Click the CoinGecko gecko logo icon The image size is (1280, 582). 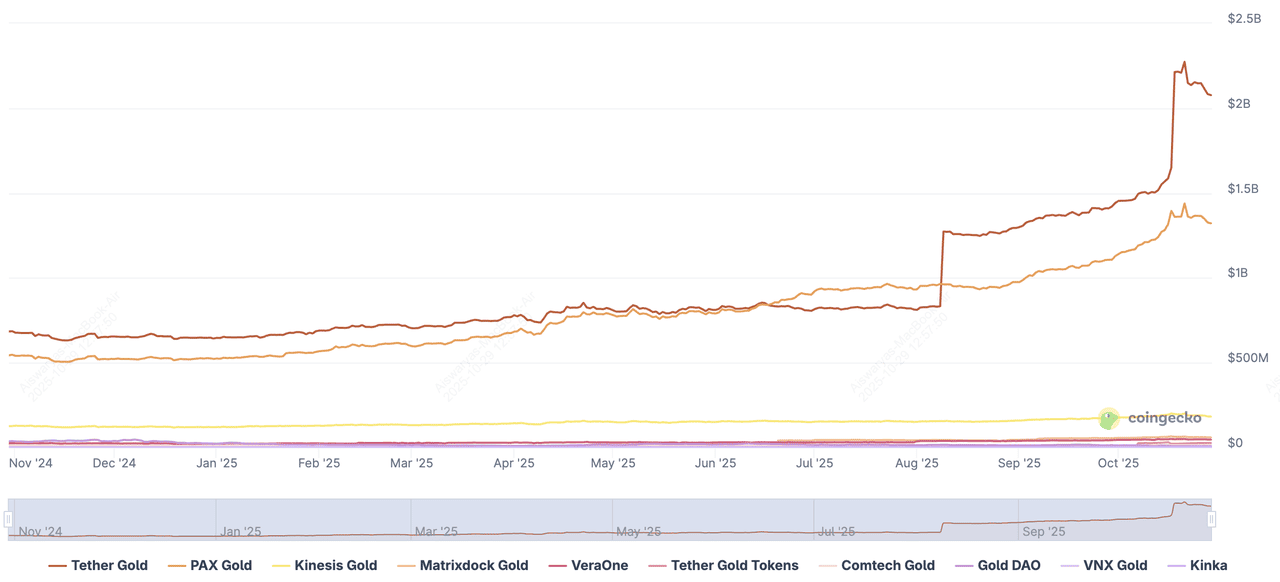coord(1109,419)
